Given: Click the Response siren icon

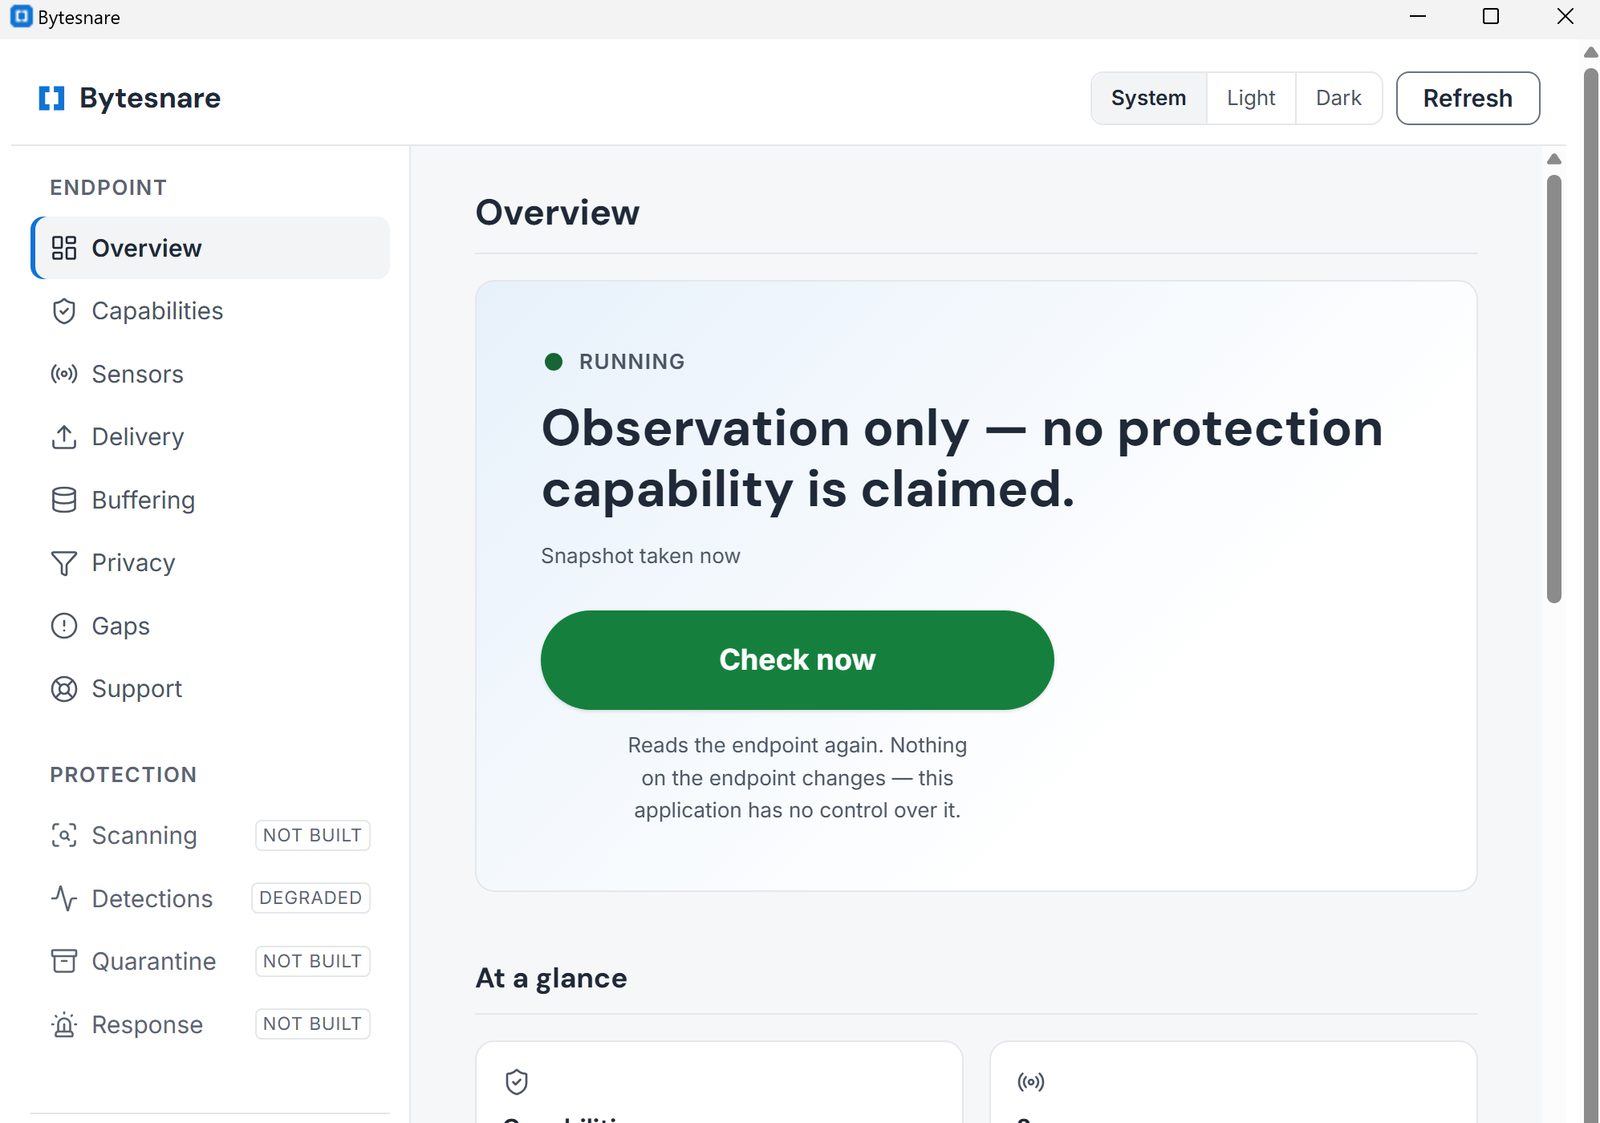Looking at the screenshot, I should point(64,1024).
